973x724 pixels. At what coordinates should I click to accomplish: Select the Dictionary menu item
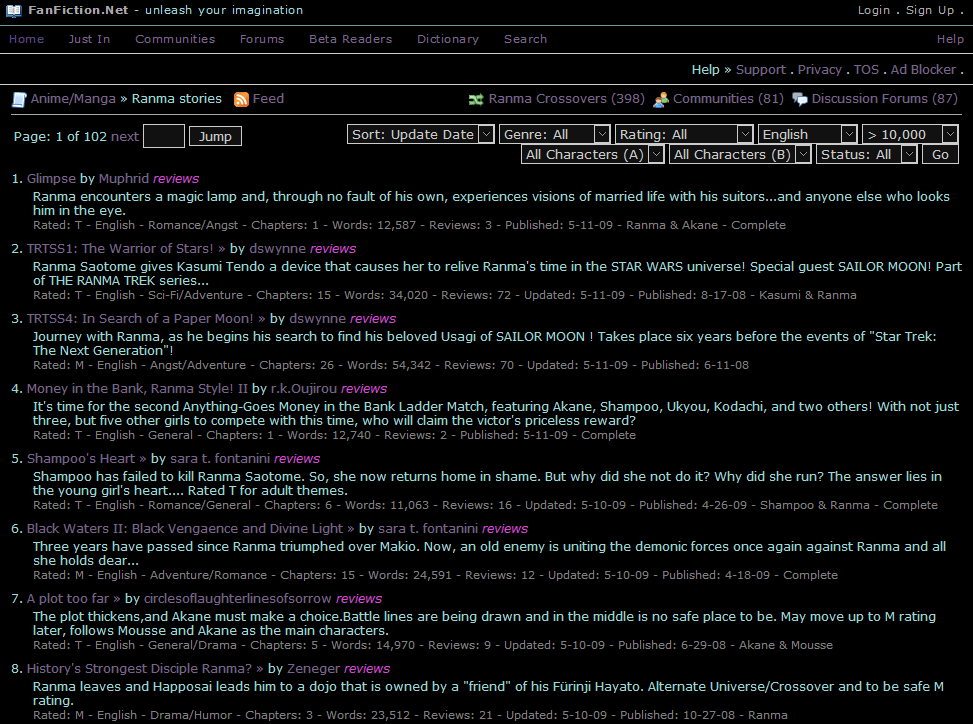click(447, 39)
